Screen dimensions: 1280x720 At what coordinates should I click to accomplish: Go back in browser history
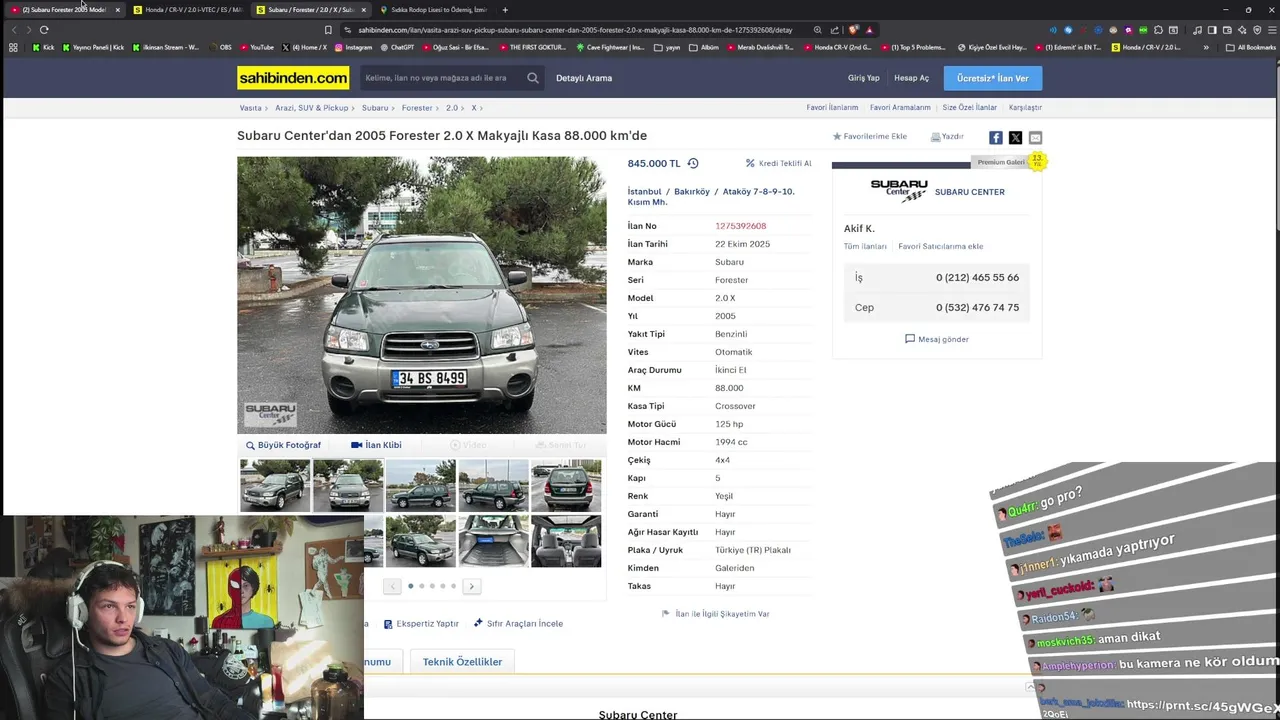(x=14, y=30)
